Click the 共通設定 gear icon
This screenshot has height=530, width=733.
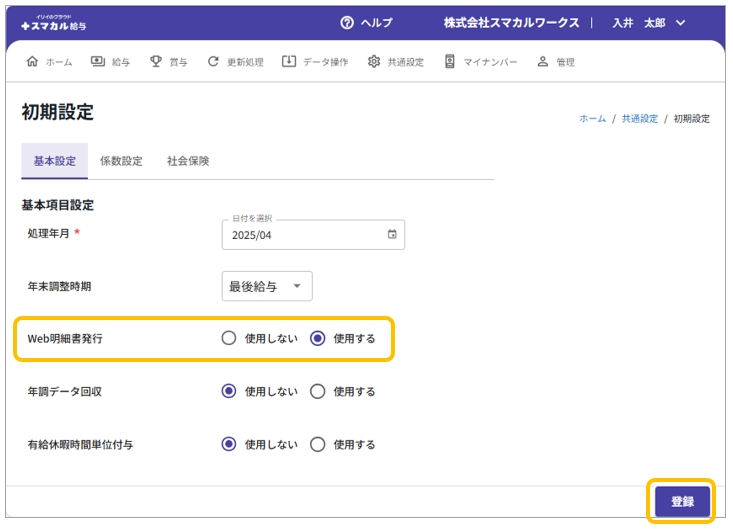(x=374, y=62)
